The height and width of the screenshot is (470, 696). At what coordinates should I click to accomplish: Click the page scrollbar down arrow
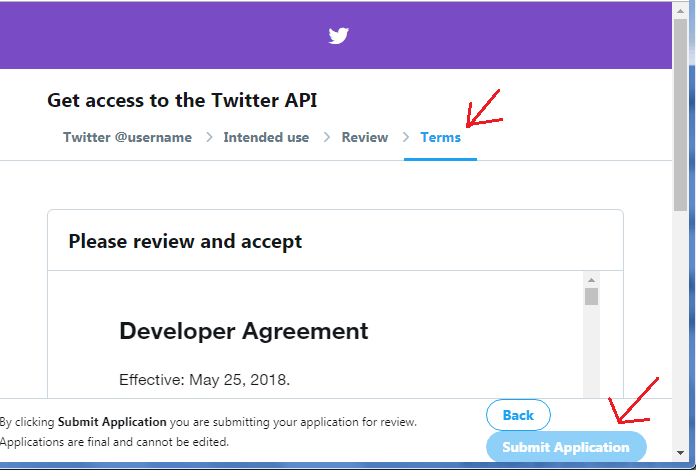(x=680, y=453)
